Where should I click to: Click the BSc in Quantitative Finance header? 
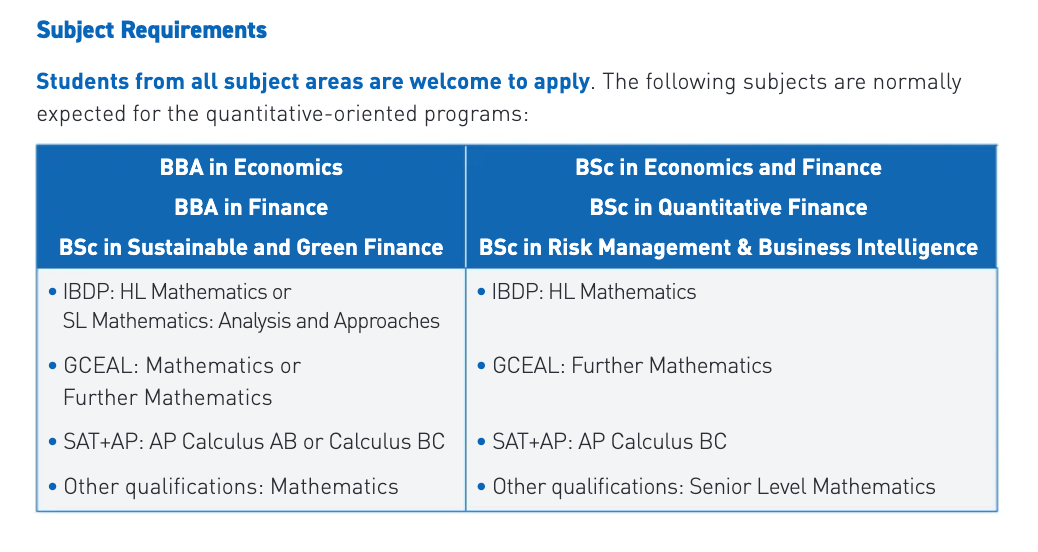pos(728,207)
